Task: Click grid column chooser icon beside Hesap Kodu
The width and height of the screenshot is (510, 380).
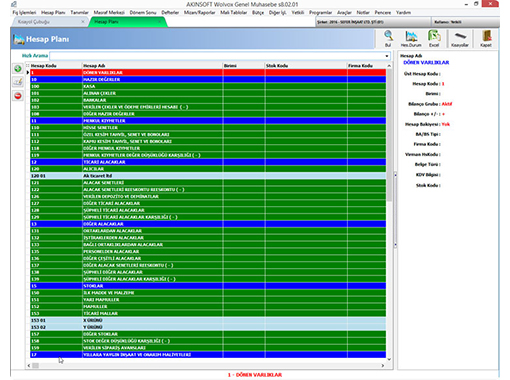Action: click(28, 66)
